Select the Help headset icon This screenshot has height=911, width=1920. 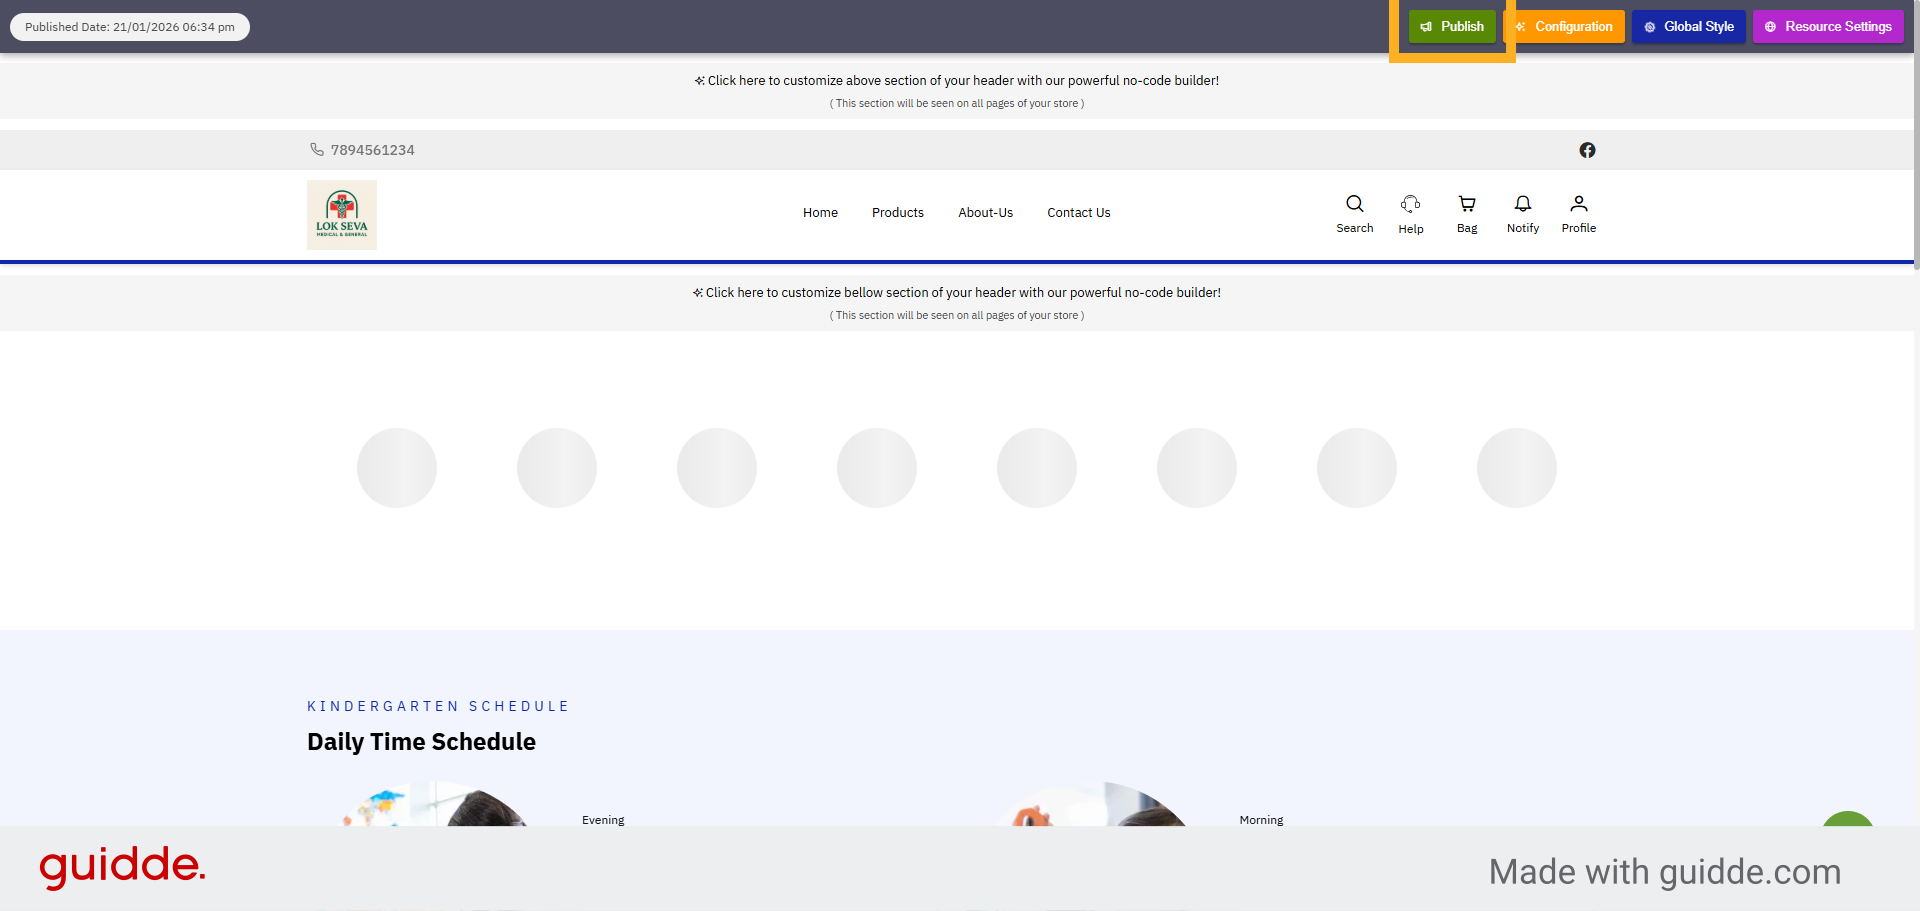click(x=1410, y=204)
